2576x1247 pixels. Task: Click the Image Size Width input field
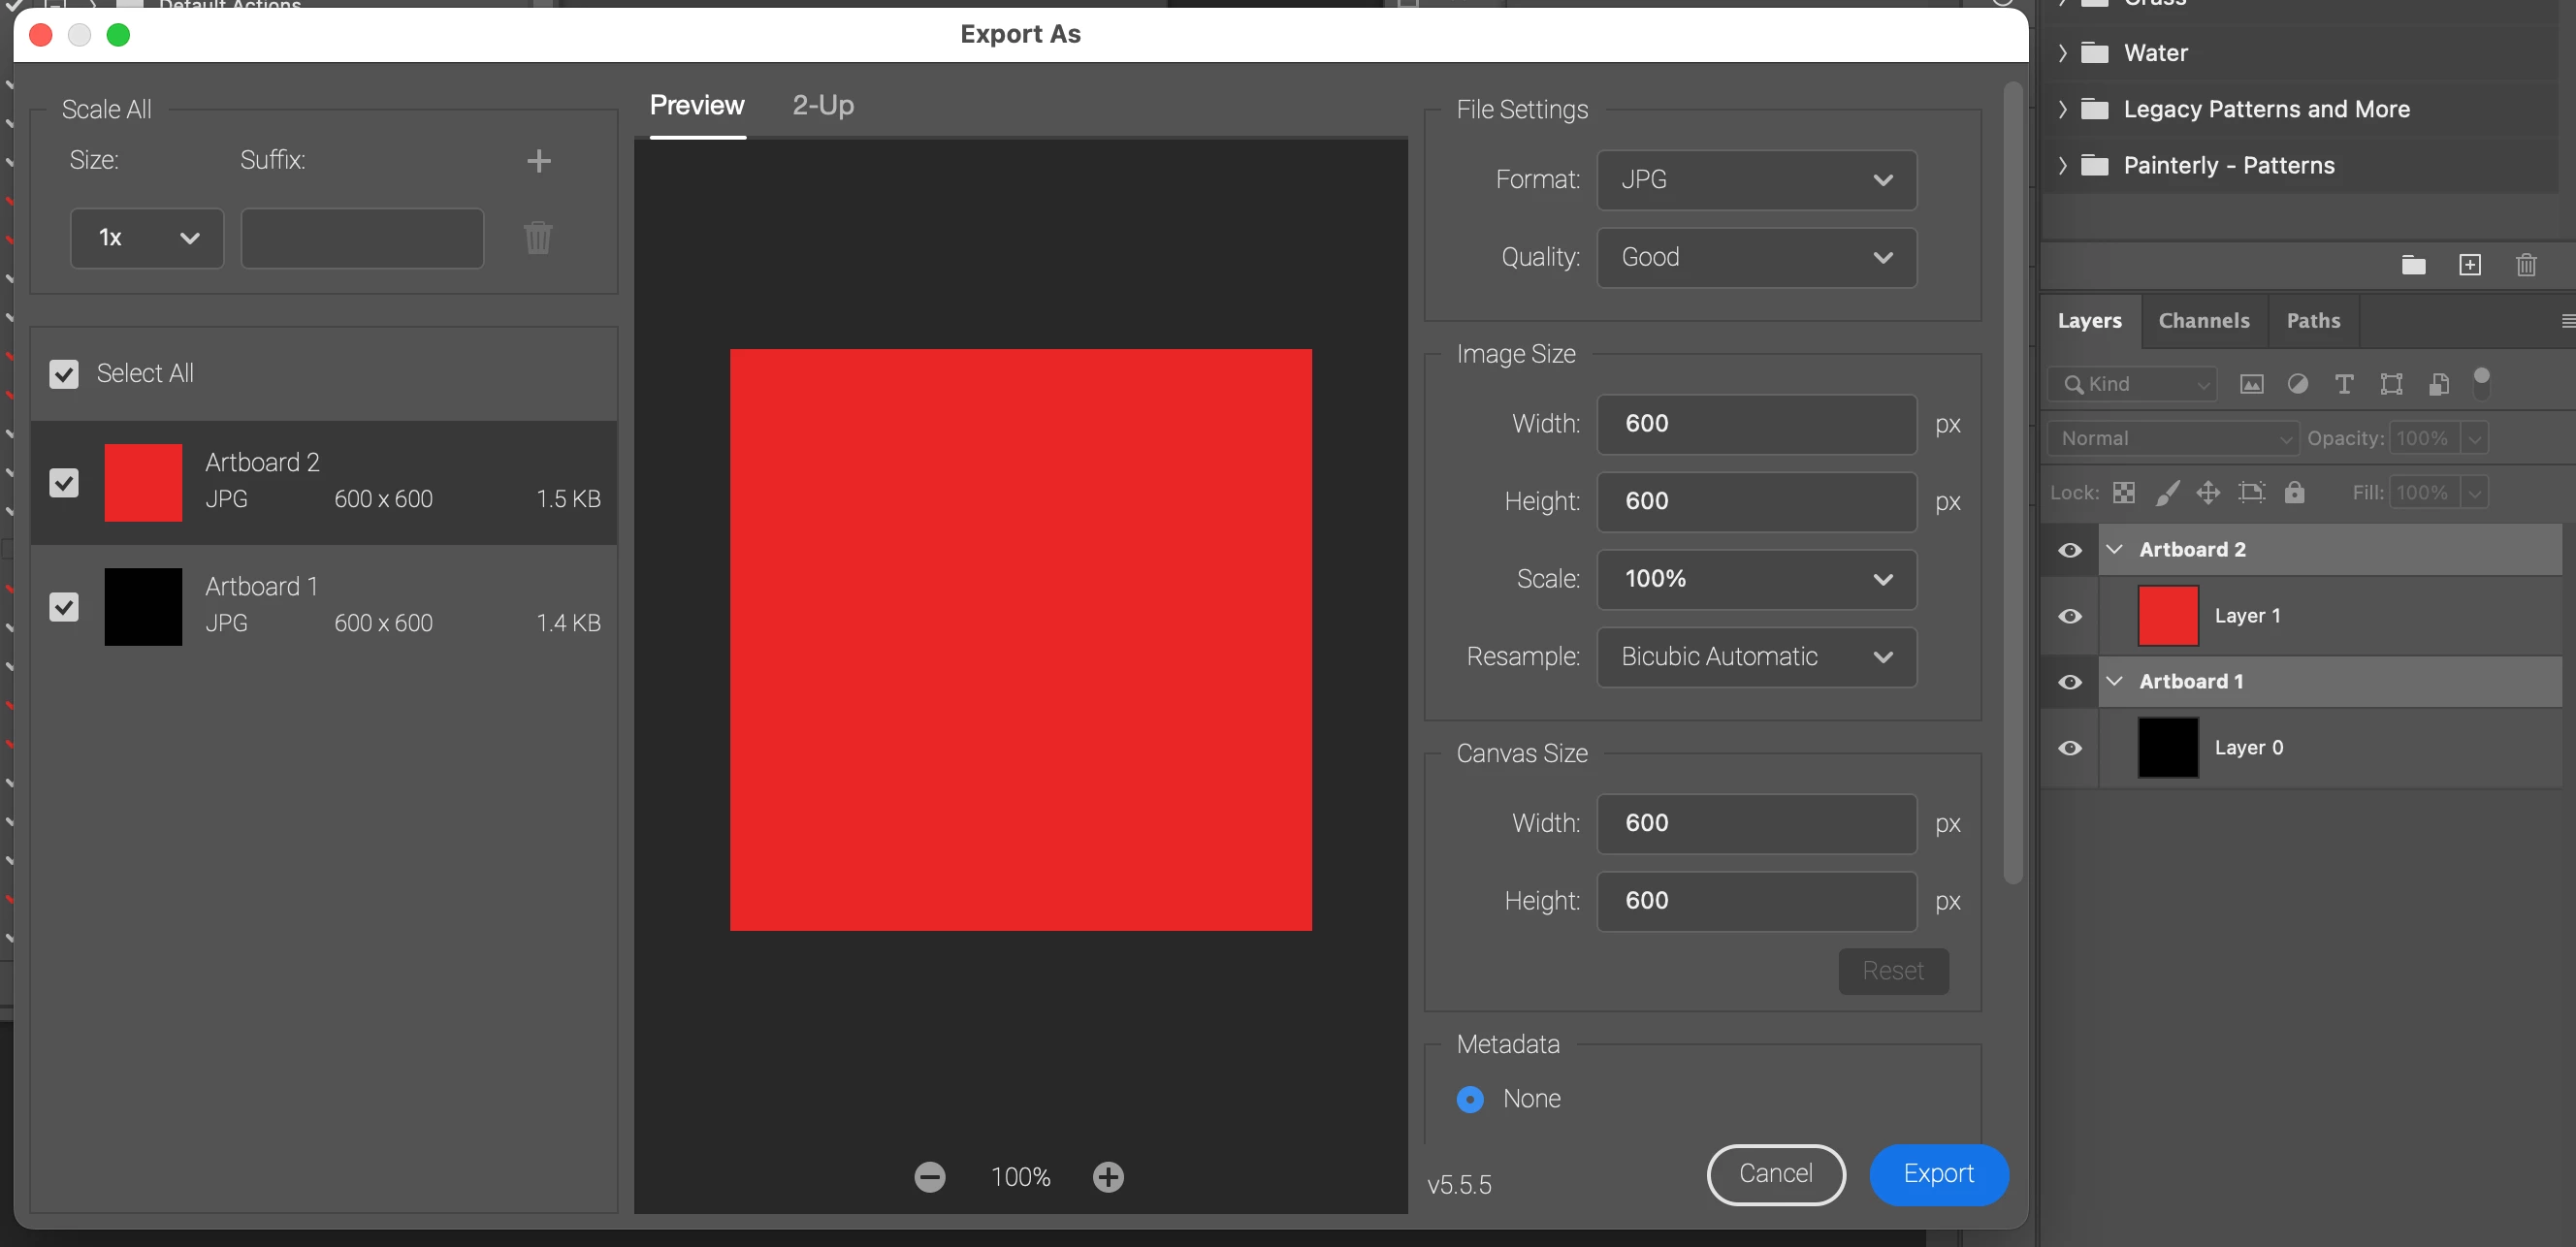tap(1756, 424)
